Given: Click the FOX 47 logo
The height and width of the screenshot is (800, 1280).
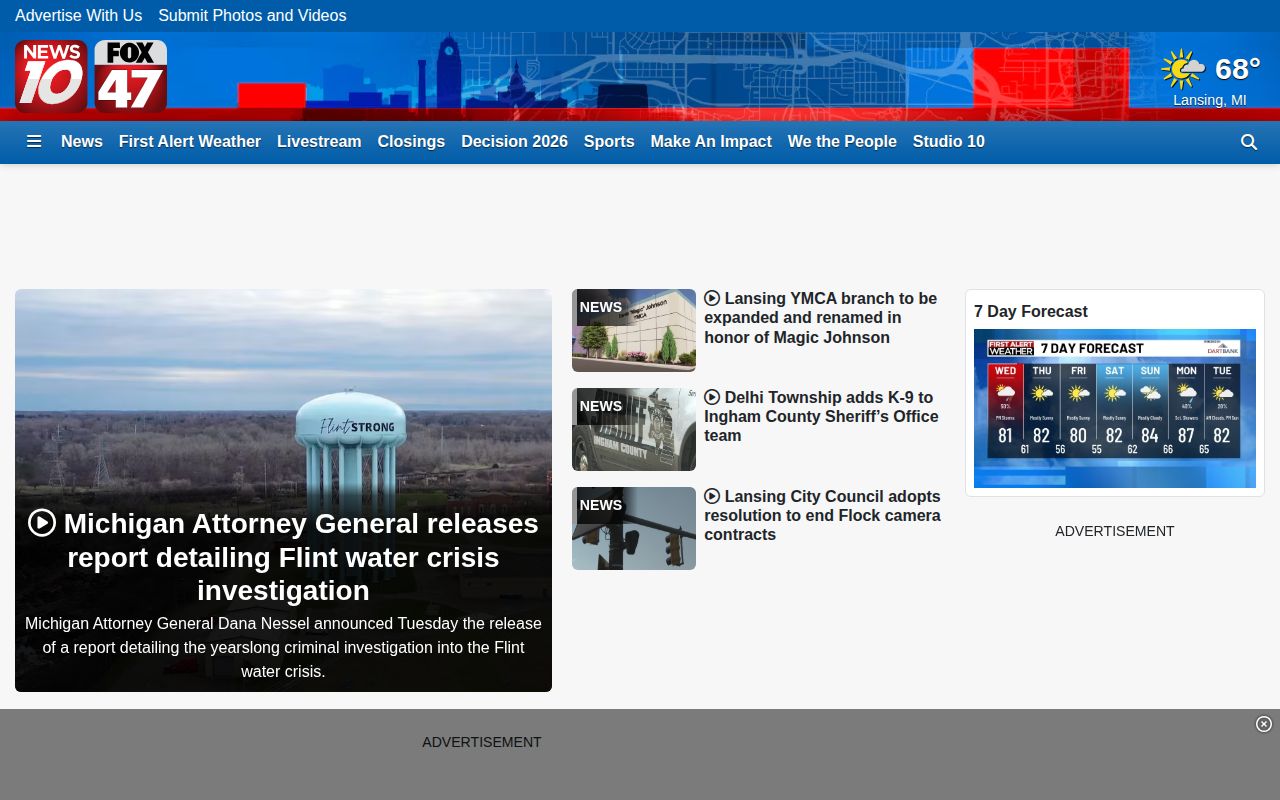Looking at the screenshot, I should [131, 76].
